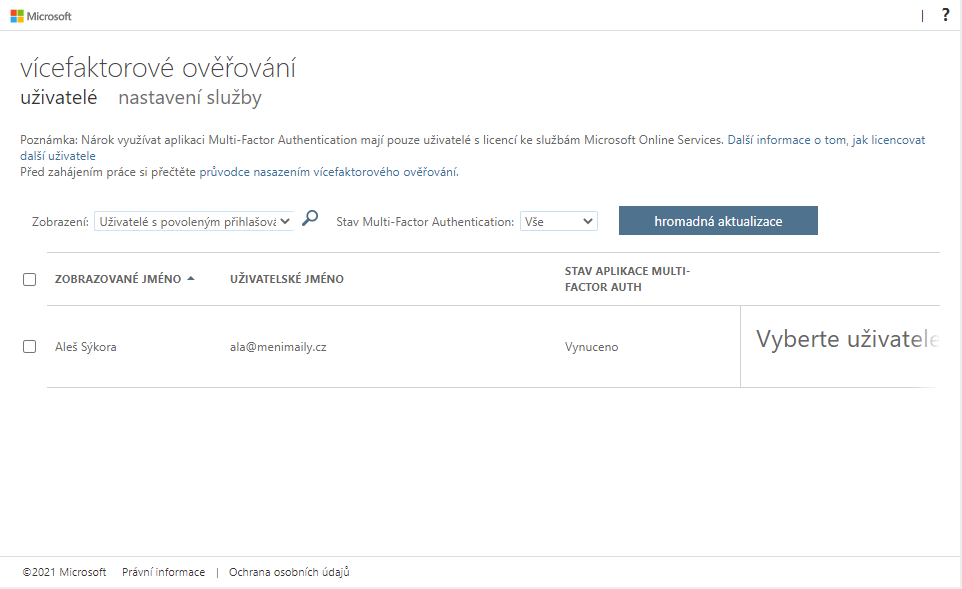962x589 pixels.
Task: Click the Stav aplikace Multi-Factor Auth header
Action: (627, 279)
